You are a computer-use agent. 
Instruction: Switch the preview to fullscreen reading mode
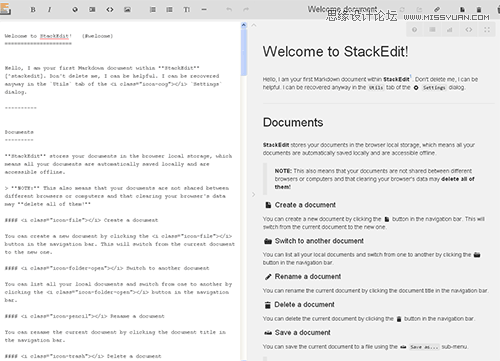[487, 30]
